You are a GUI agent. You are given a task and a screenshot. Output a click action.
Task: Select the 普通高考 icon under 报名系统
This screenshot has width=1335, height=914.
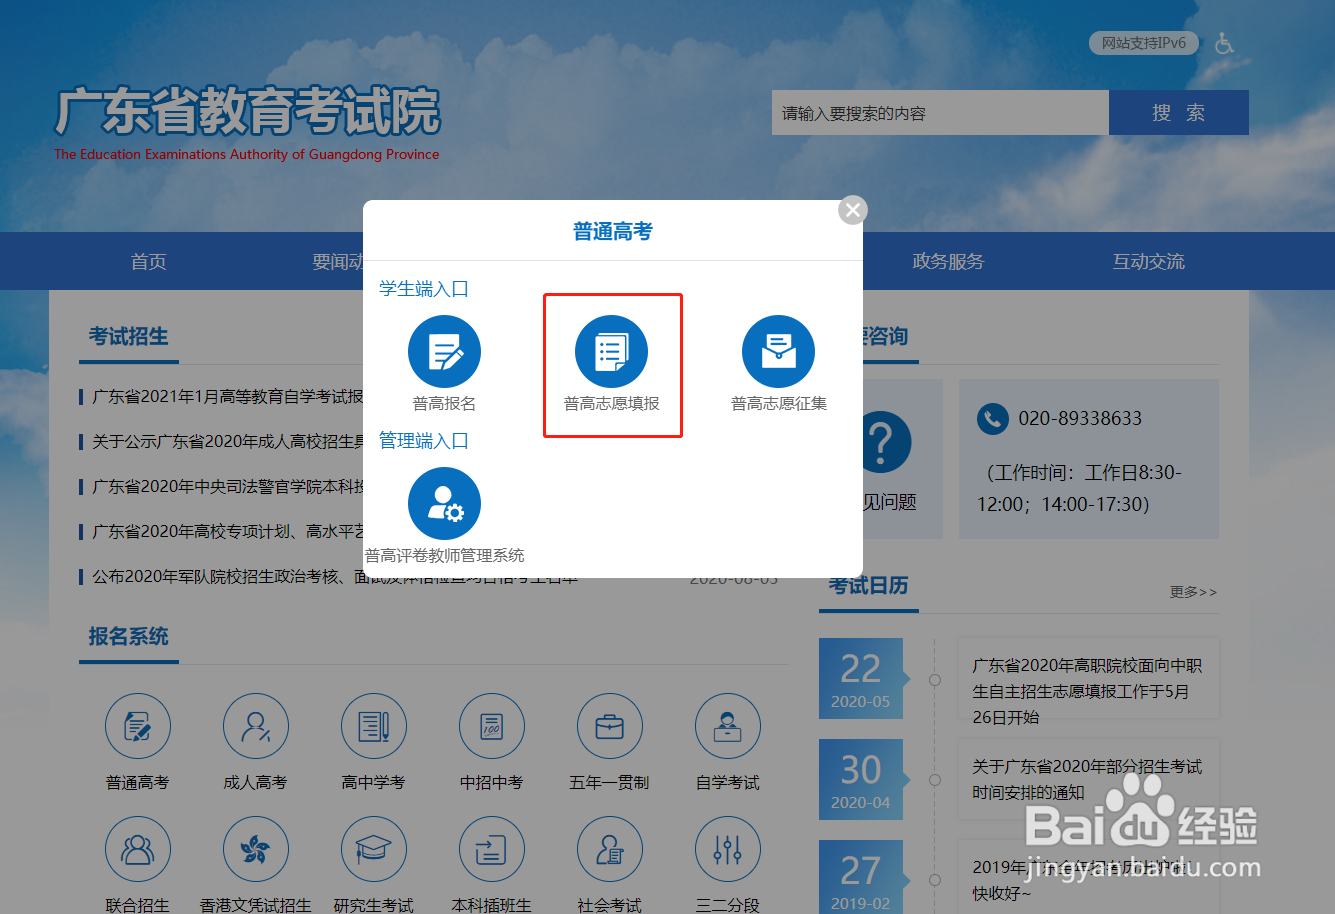138,726
